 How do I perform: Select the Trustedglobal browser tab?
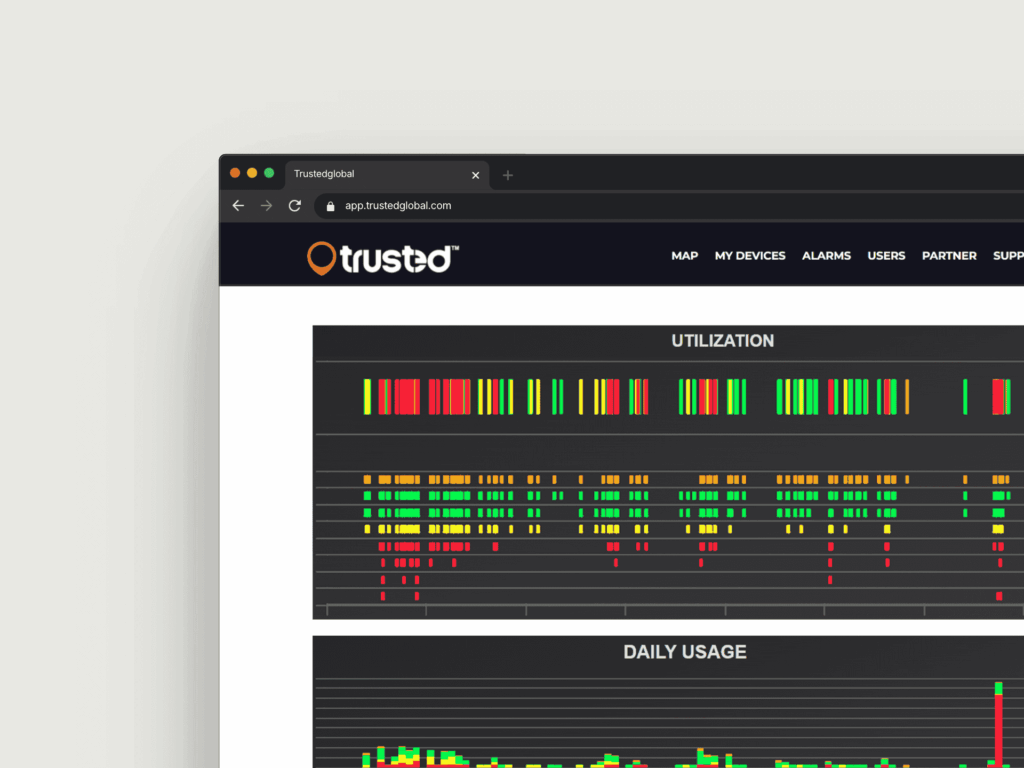pyautogui.click(x=370, y=174)
